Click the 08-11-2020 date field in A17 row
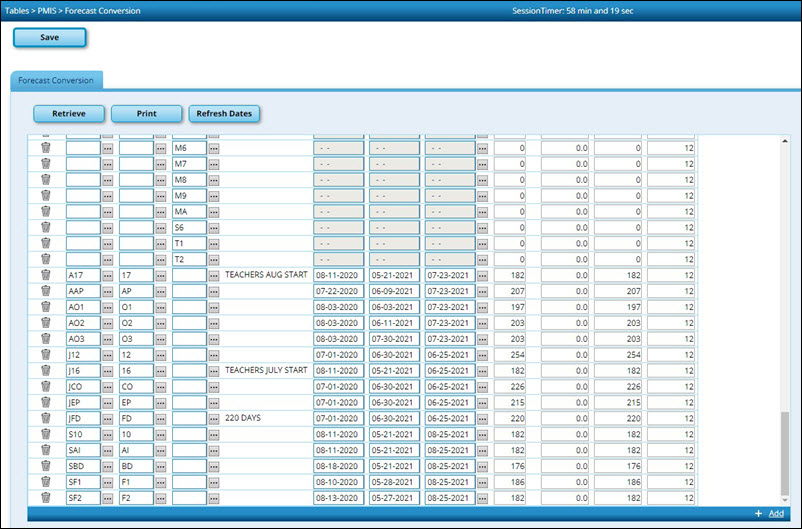The width and height of the screenshot is (802, 529). pos(338,275)
